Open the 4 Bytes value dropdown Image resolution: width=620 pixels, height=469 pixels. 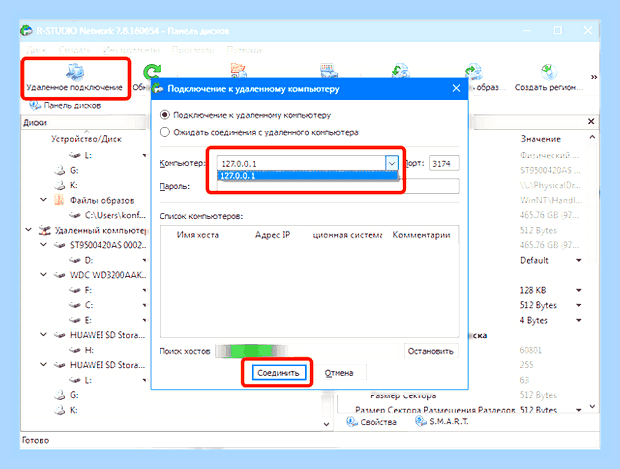(578, 320)
